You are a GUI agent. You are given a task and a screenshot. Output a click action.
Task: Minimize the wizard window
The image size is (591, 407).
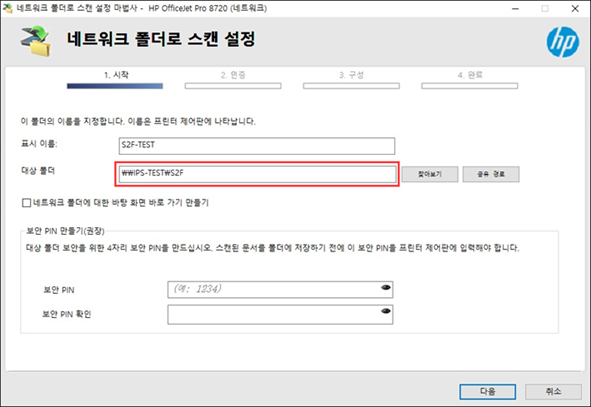(x=516, y=8)
